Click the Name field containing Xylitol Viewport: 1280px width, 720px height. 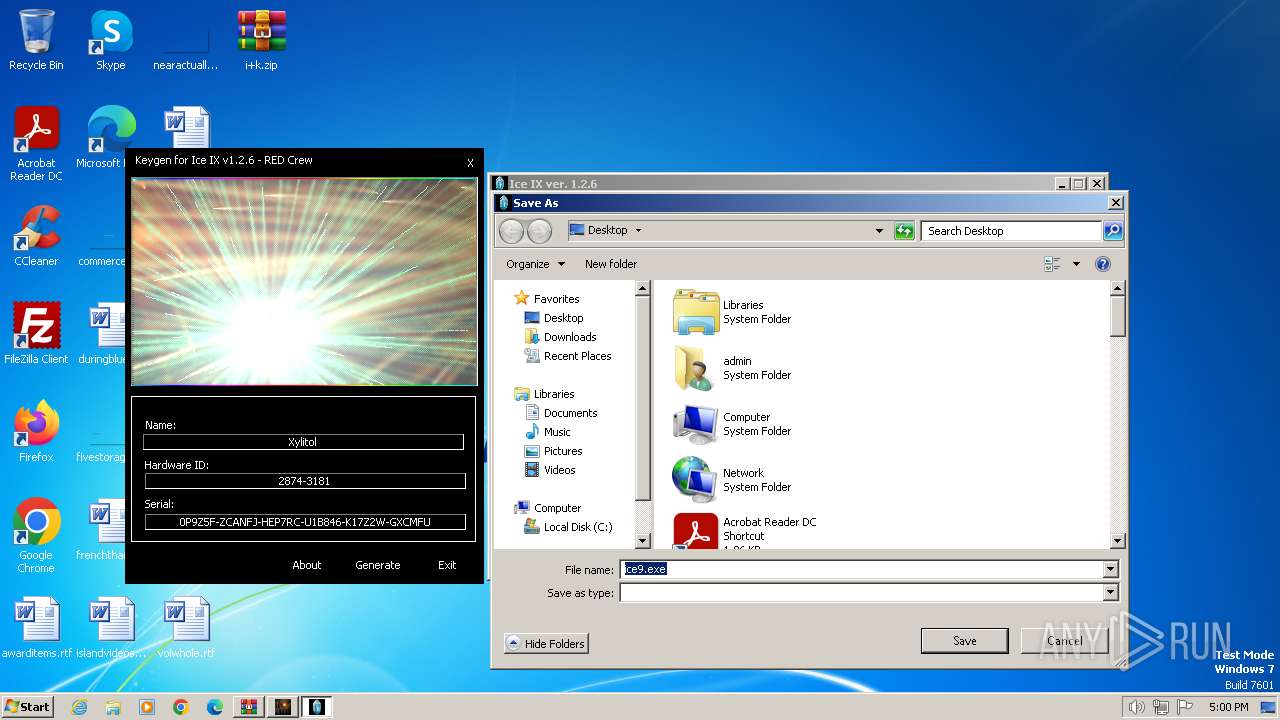tap(303, 441)
